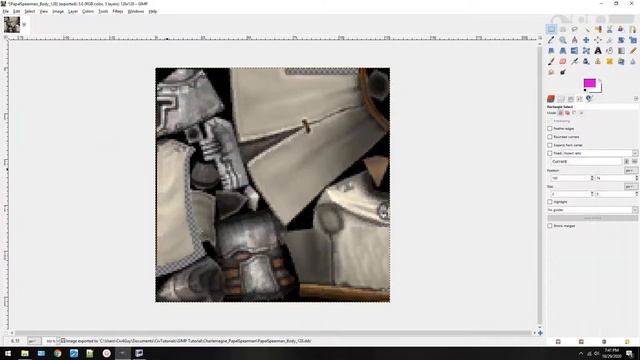Select the Smudge tool

click(551, 72)
